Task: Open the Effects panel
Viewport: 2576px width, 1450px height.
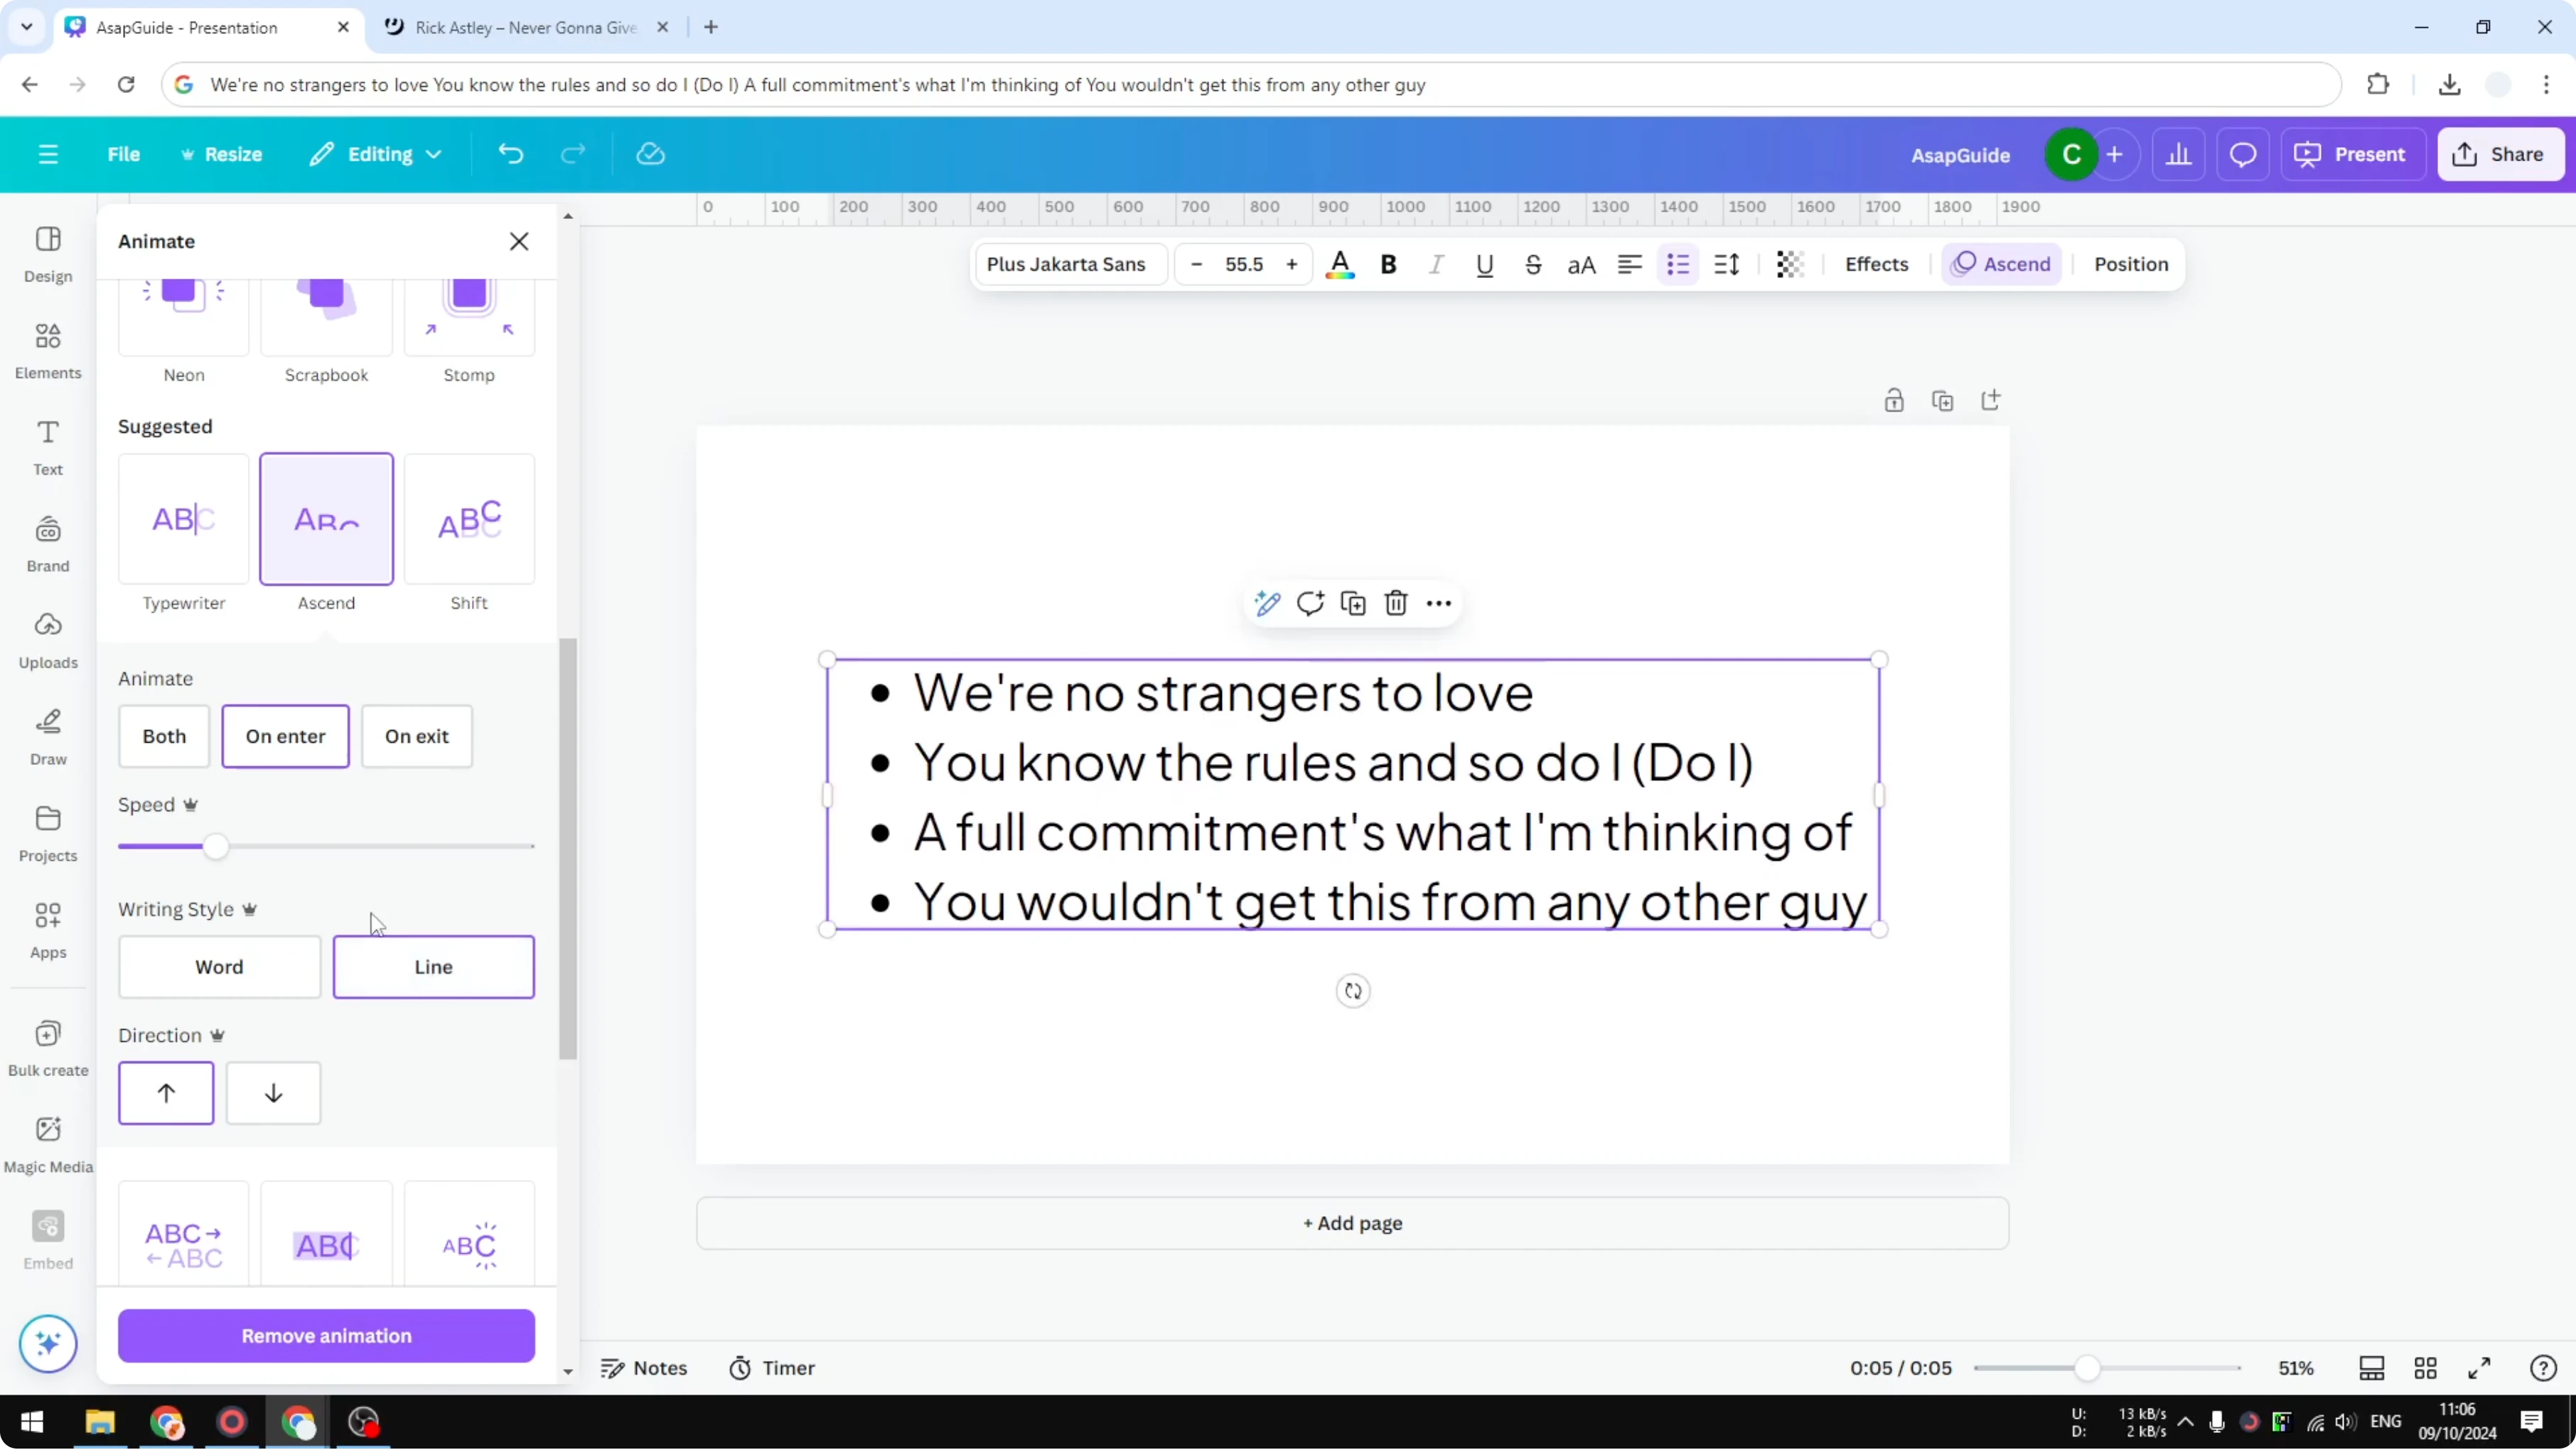Action: click(1877, 265)
